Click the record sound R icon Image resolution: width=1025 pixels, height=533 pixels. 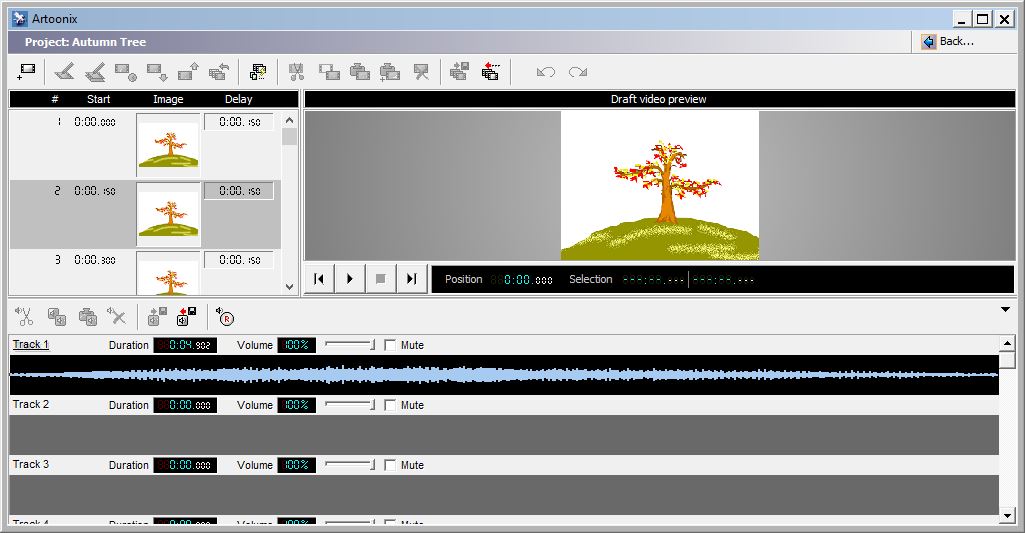click(225, 317)
